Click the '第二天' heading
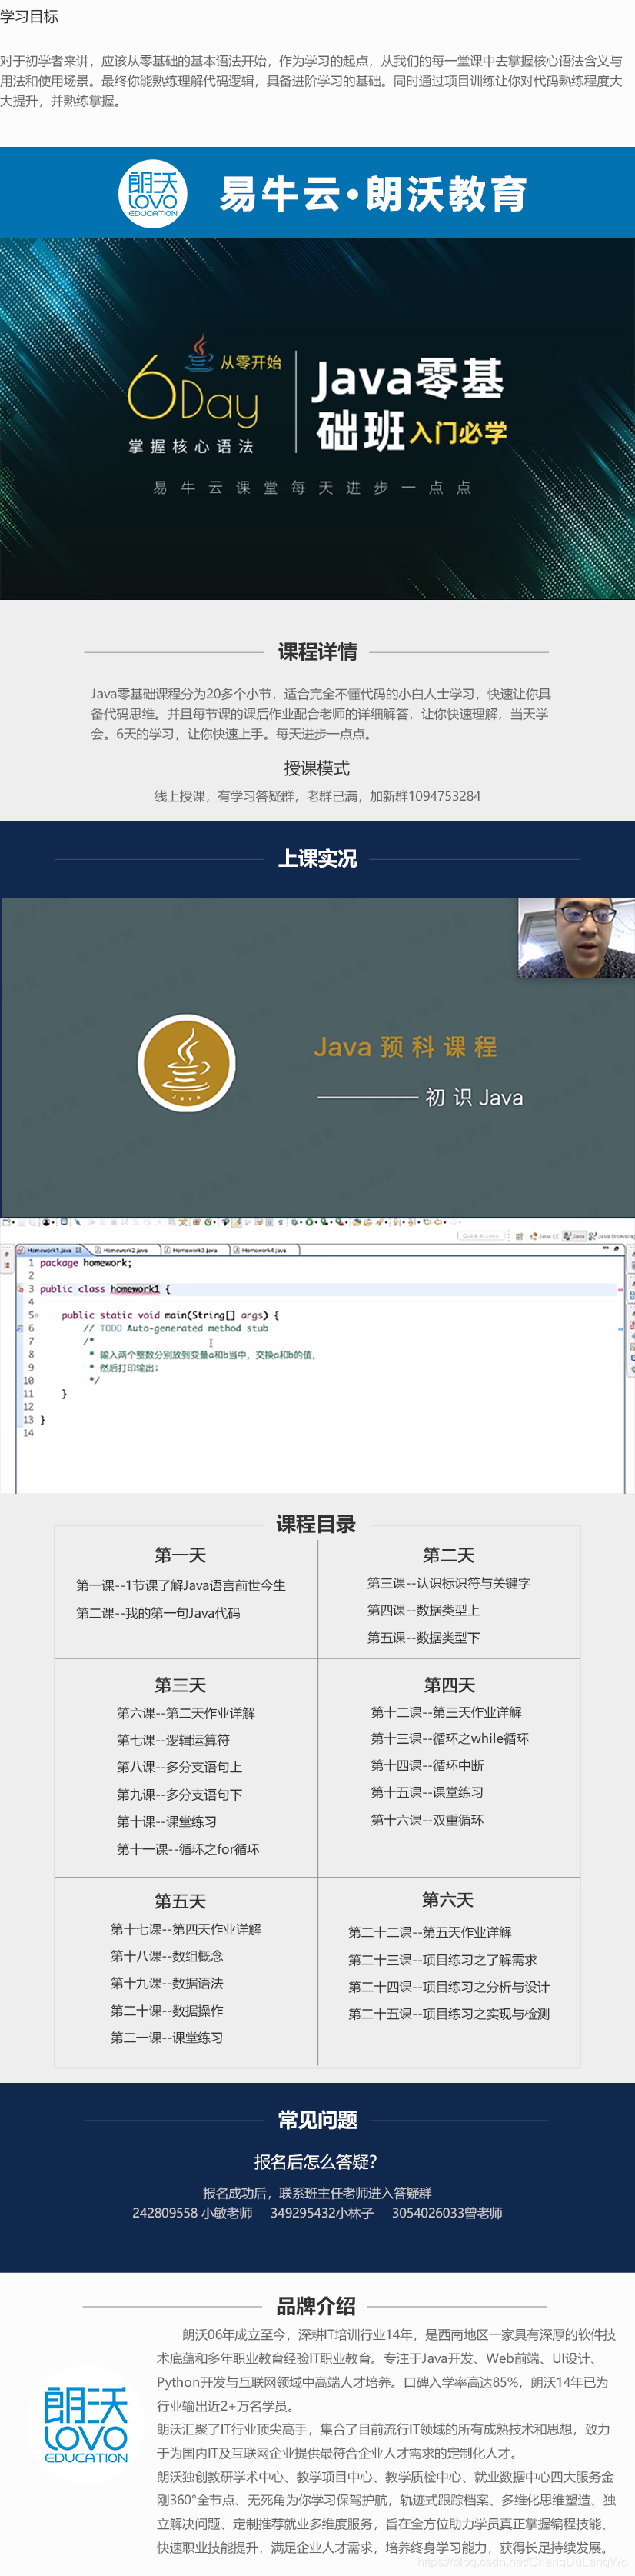Screen dimensions: 635x2576 coord(448,1555)
